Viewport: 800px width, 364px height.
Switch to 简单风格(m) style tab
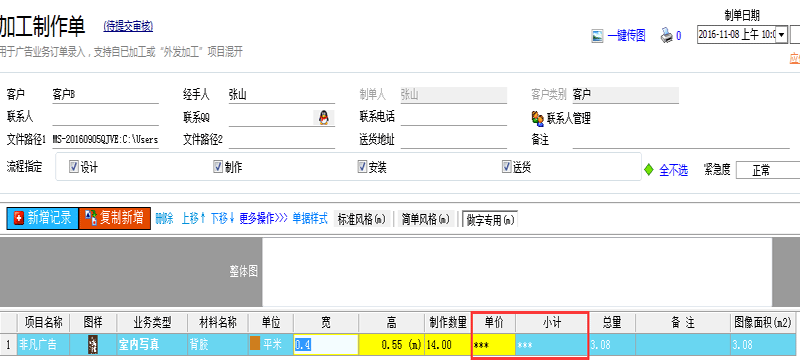pyautogui.click(x=426, y=219)
